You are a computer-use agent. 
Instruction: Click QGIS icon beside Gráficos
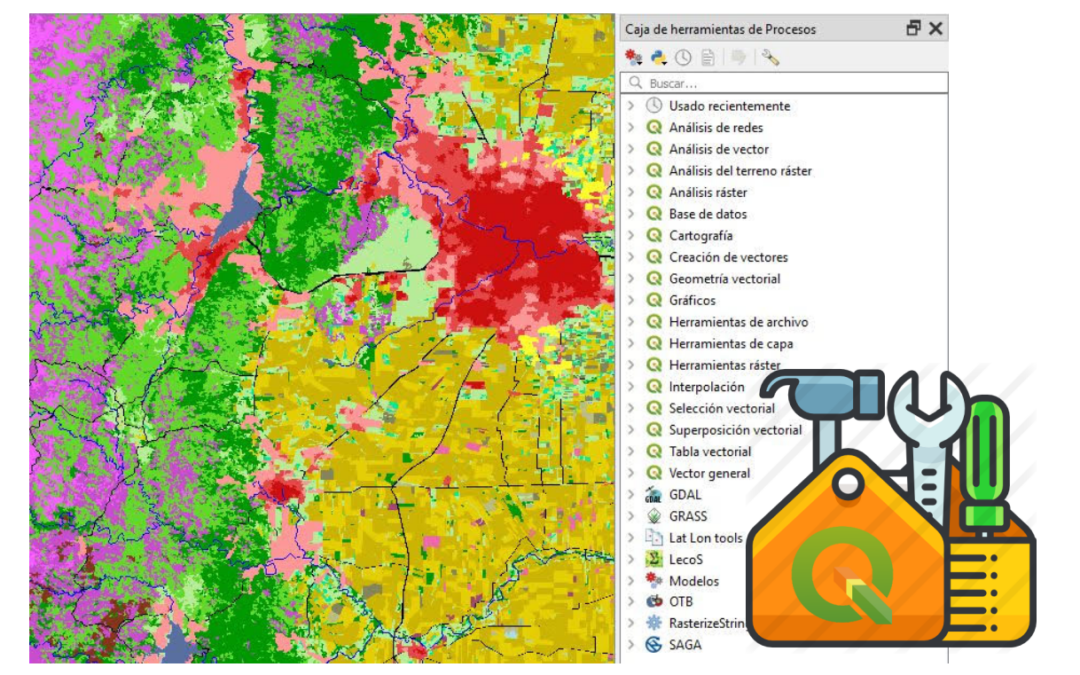[654, 300]
